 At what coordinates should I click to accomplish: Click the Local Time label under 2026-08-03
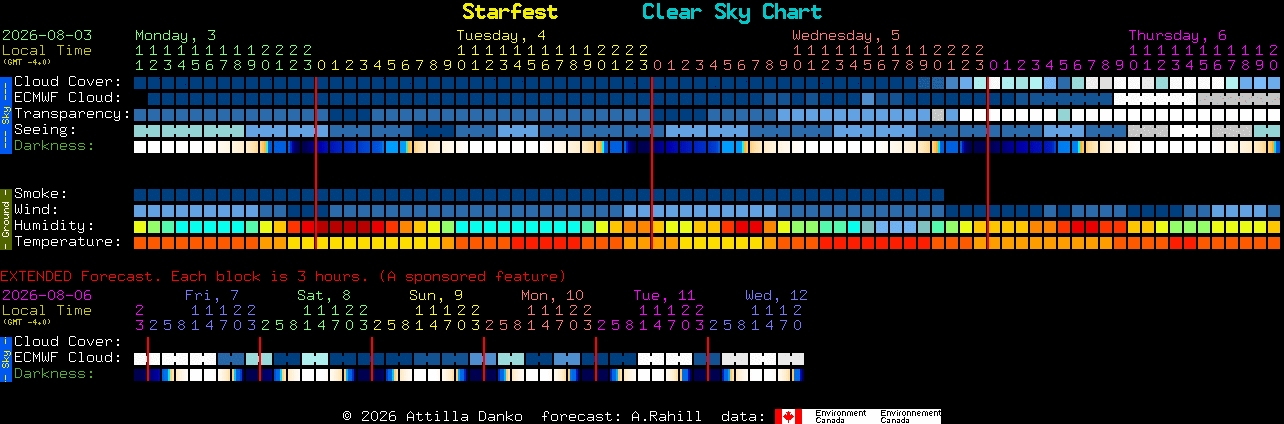(47, 50)
